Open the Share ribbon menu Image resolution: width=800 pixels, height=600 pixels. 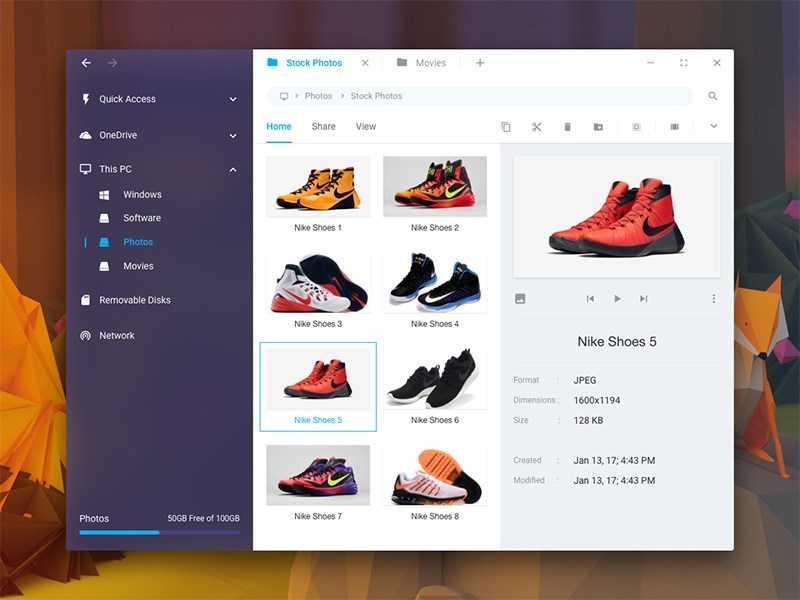coord(323,127)
